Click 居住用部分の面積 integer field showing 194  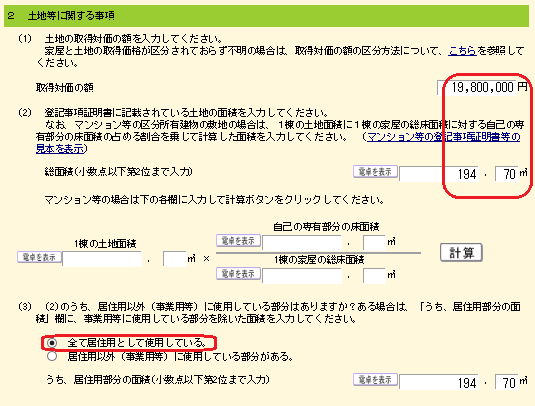coord(439,382)
